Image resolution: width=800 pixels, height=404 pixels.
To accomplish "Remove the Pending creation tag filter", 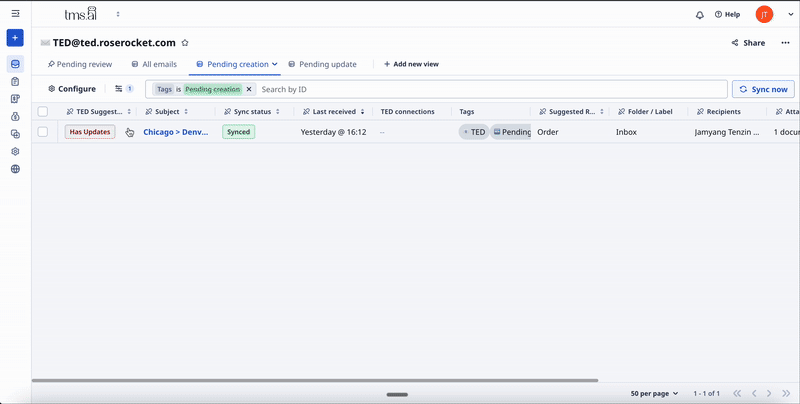I will (249, 89).
